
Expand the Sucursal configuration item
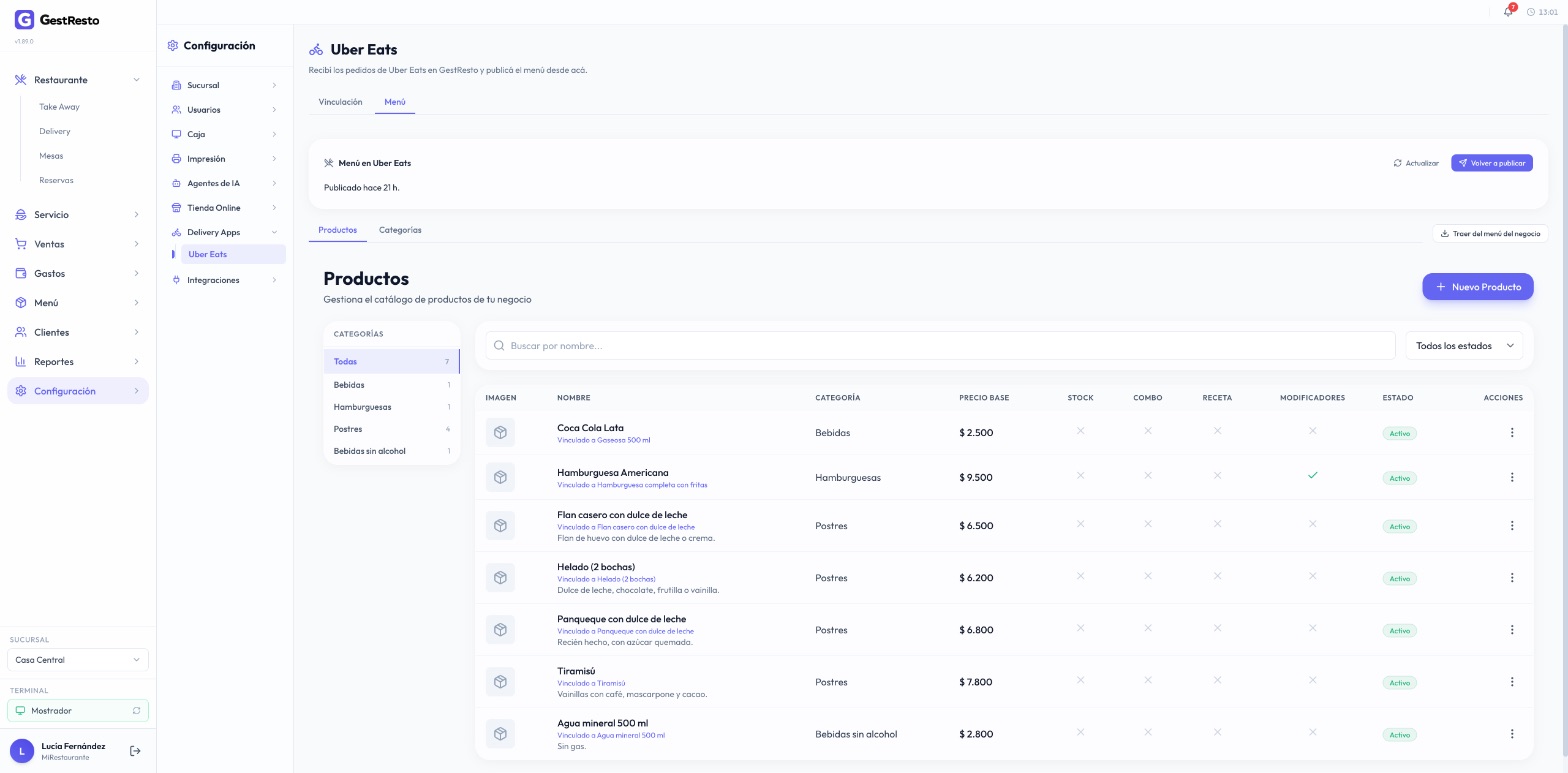225,85
